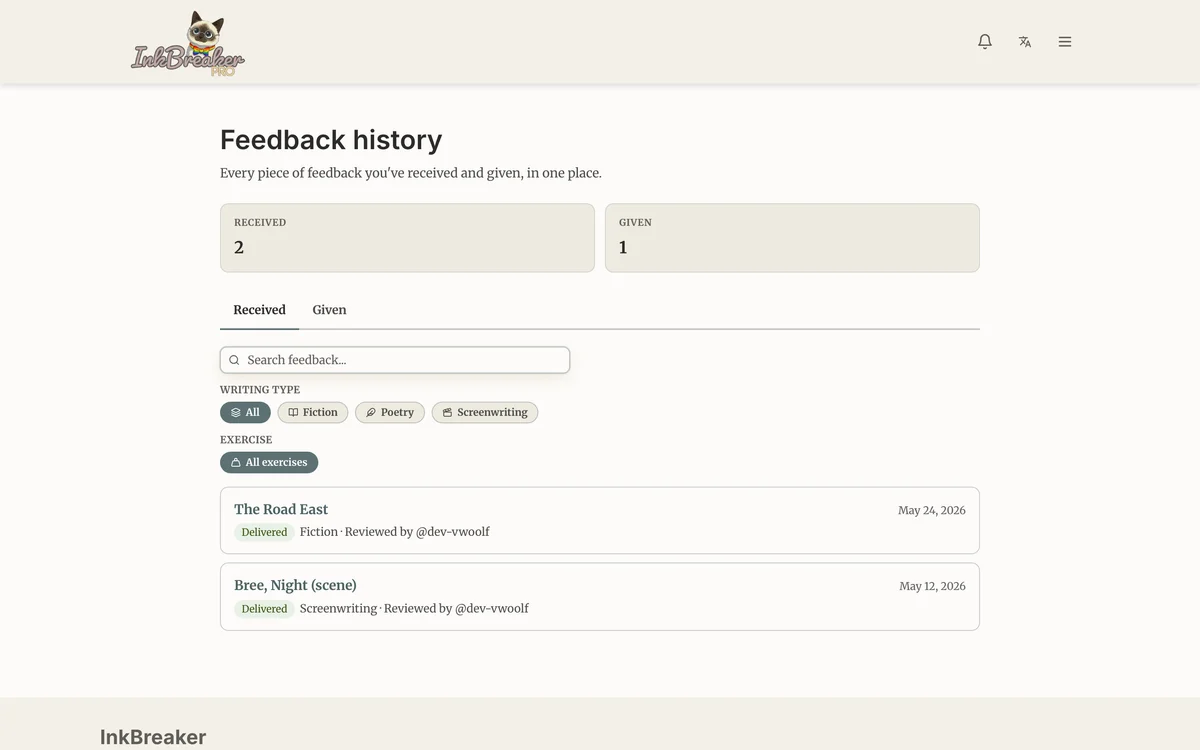Select the All exercises filter chip
This screenshot has height=750, width=1200.
click(269, 462)
